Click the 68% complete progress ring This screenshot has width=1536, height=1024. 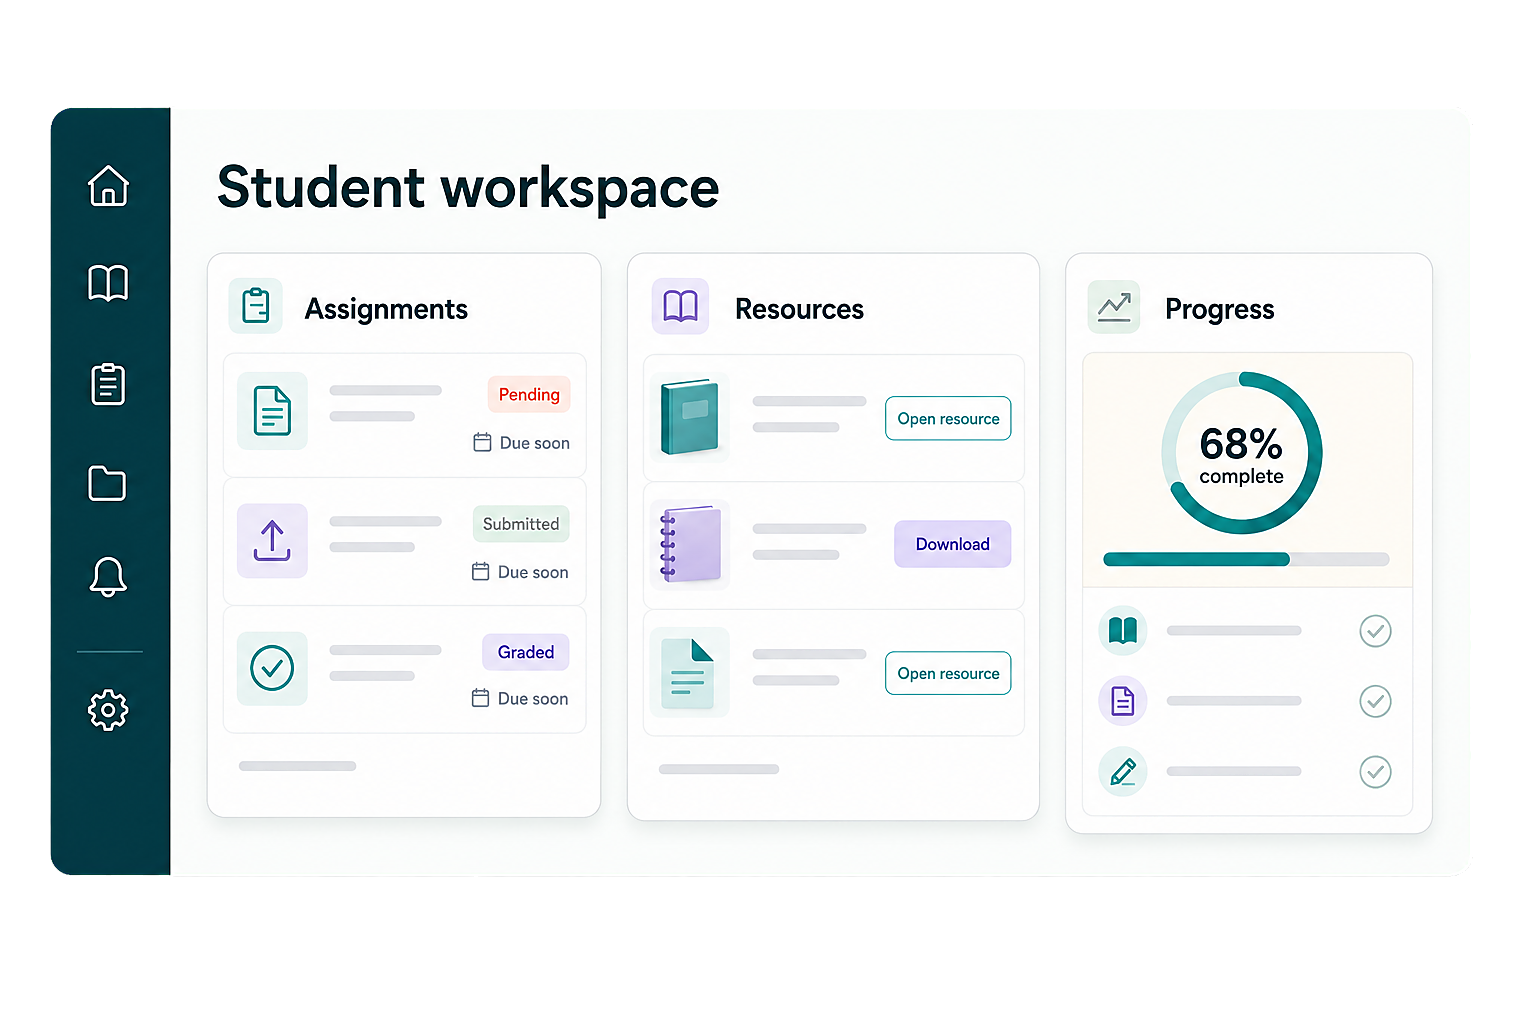click(1242, 453)
